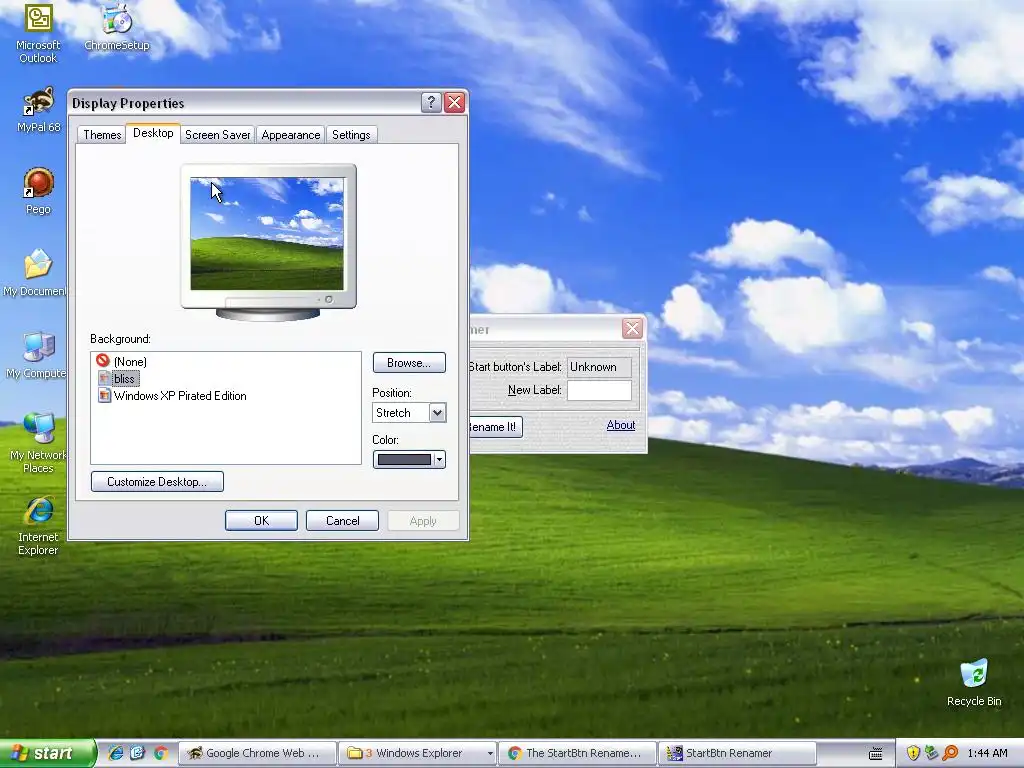
Task: Click the New Label input field
Action: (x=599, y=390)
